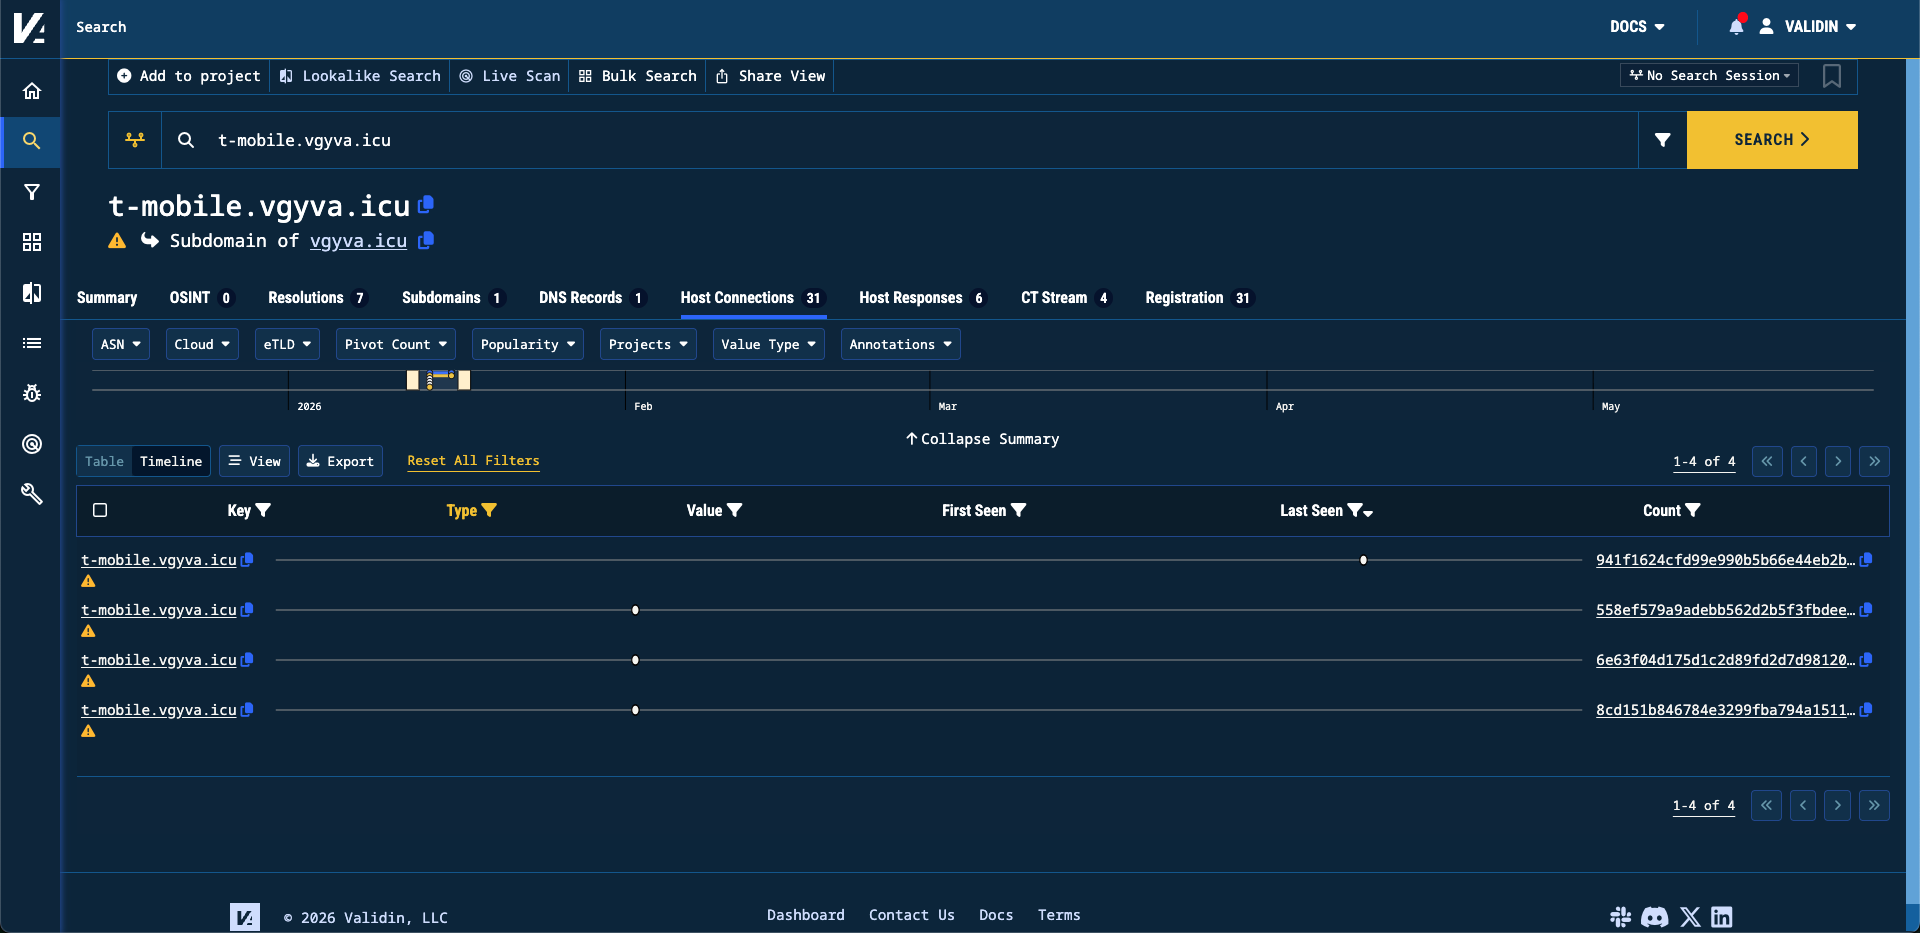The image size is (1920, 933).
Task: Filter the Value column
Action: 735,510
